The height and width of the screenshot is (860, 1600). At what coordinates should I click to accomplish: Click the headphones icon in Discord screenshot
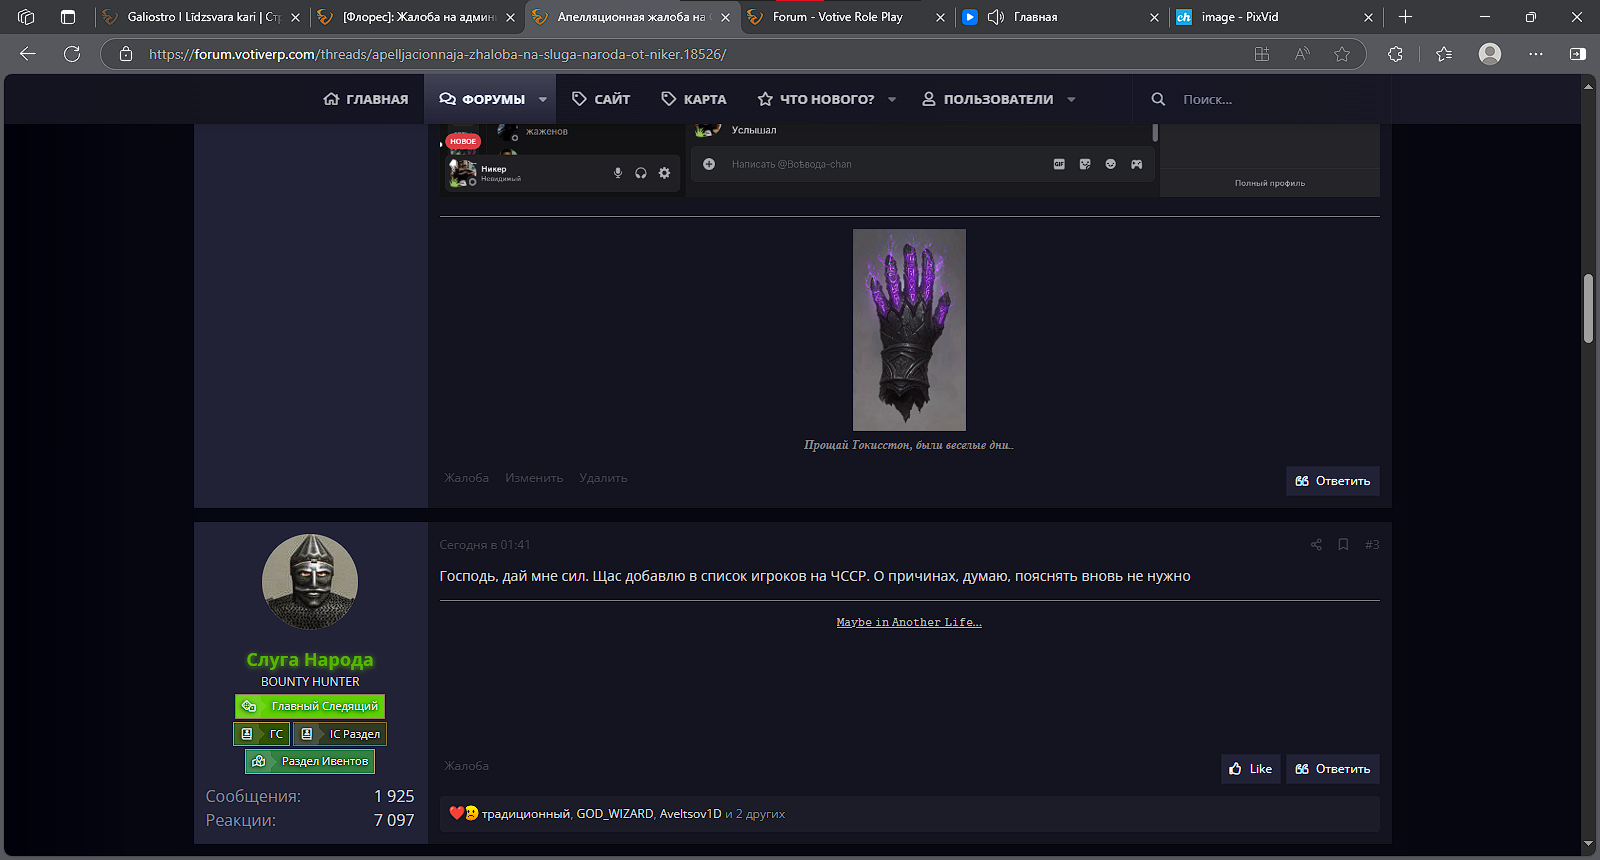[x=641, y=173]
